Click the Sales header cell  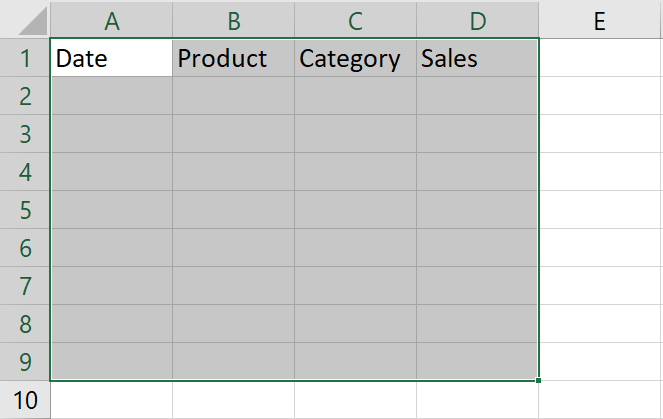(477, 58)
